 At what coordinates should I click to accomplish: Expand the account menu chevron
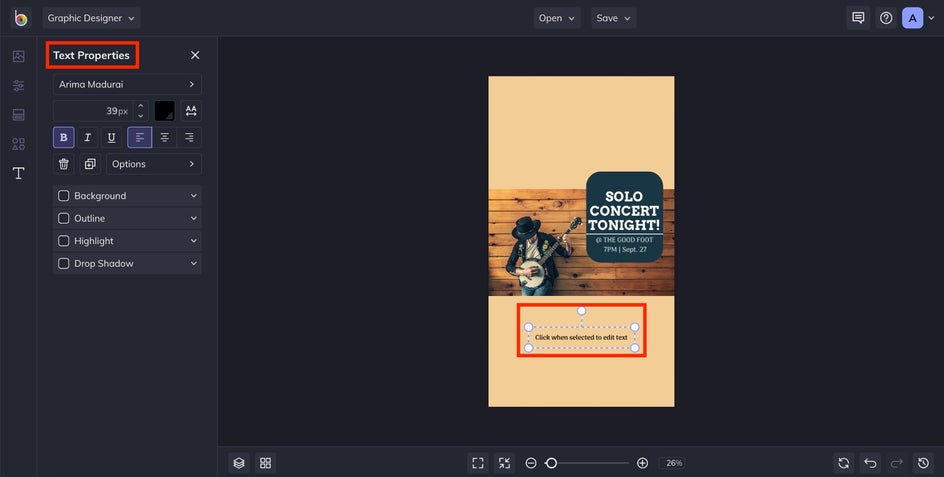[x=932, y=19]
